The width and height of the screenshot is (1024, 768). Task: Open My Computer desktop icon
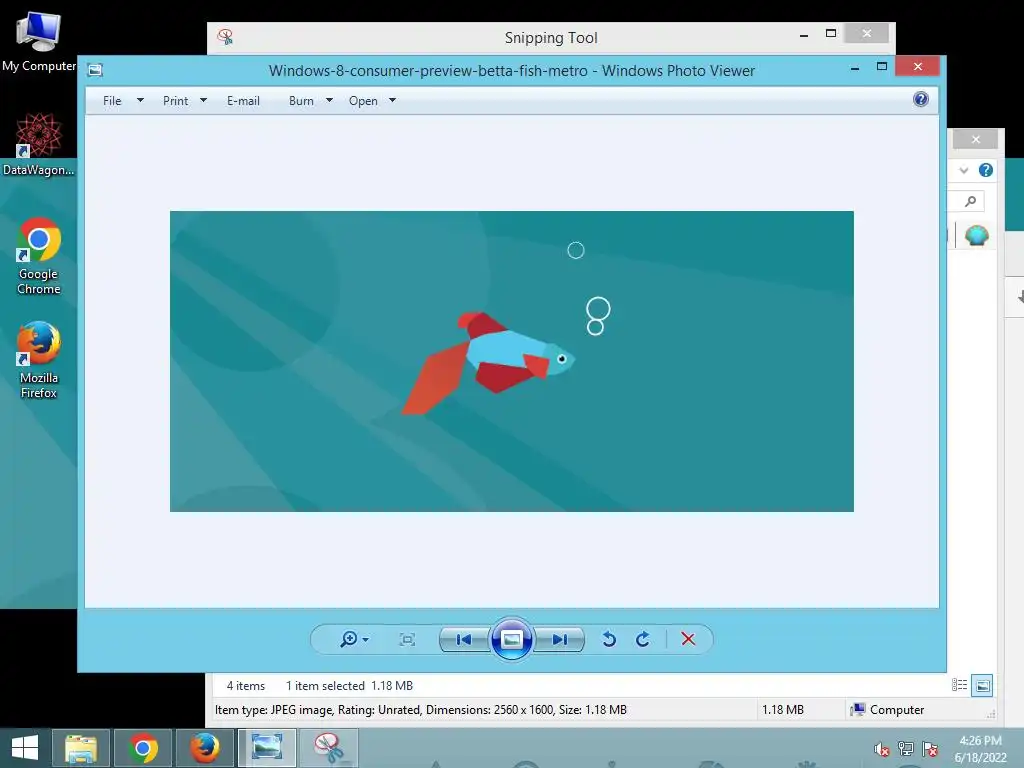pos(39,40)
